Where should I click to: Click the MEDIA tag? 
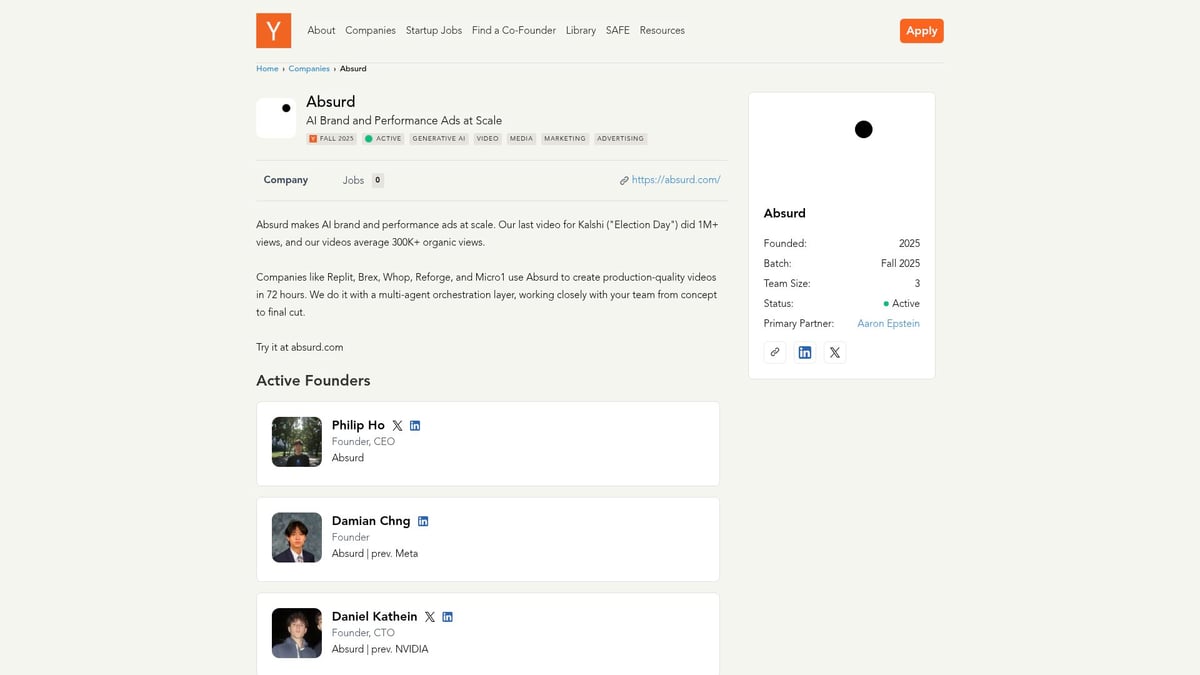click(521, 139)
